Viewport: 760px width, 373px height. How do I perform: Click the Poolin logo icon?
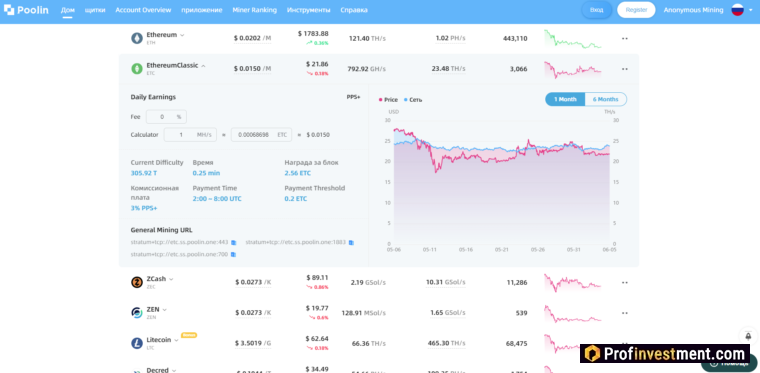click(9, 10)
